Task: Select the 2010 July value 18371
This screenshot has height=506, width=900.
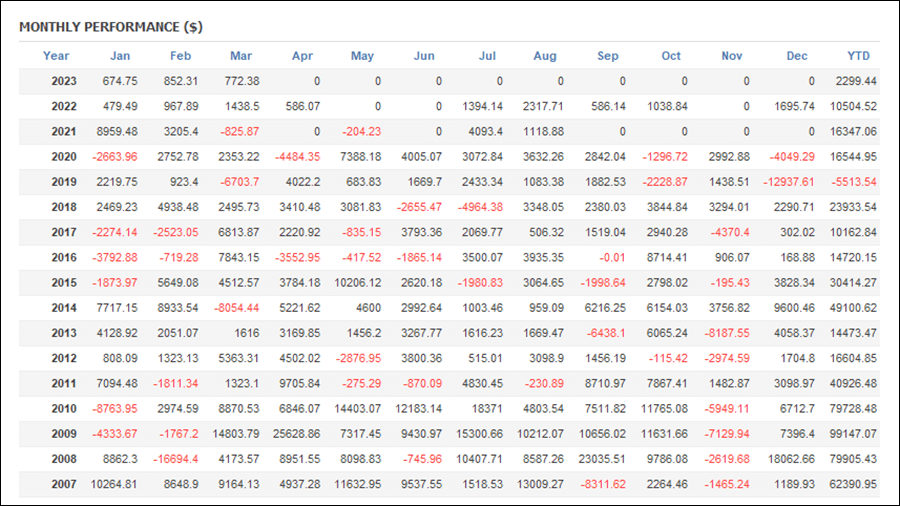Action: [x=487, y=408]
